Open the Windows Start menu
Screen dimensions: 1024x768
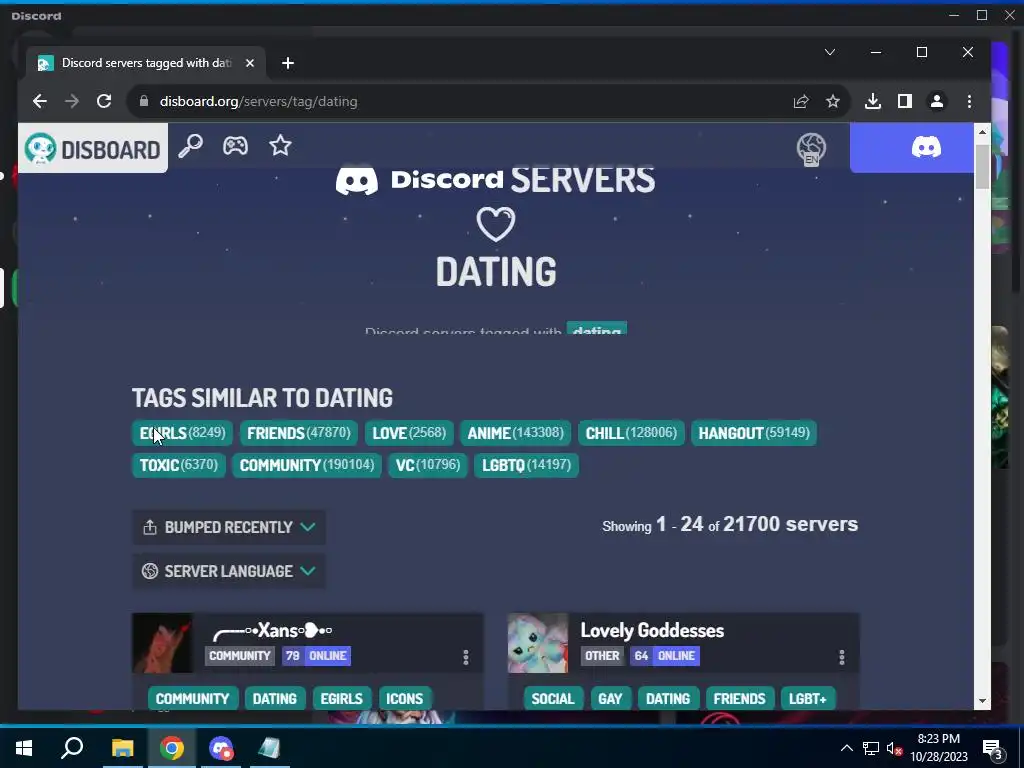click(24, 748)
